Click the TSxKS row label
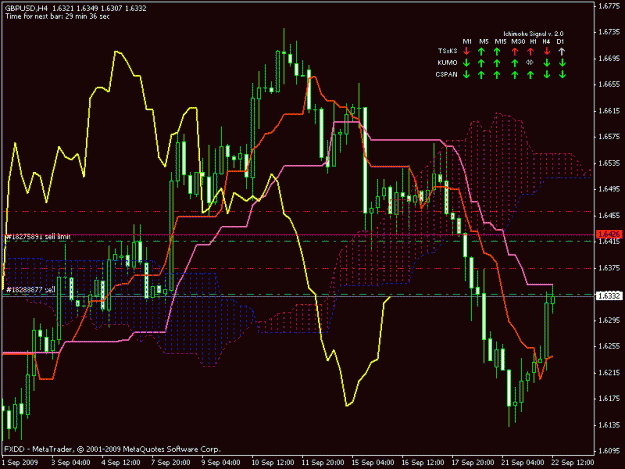625x469 pixels. pos(448,51)
